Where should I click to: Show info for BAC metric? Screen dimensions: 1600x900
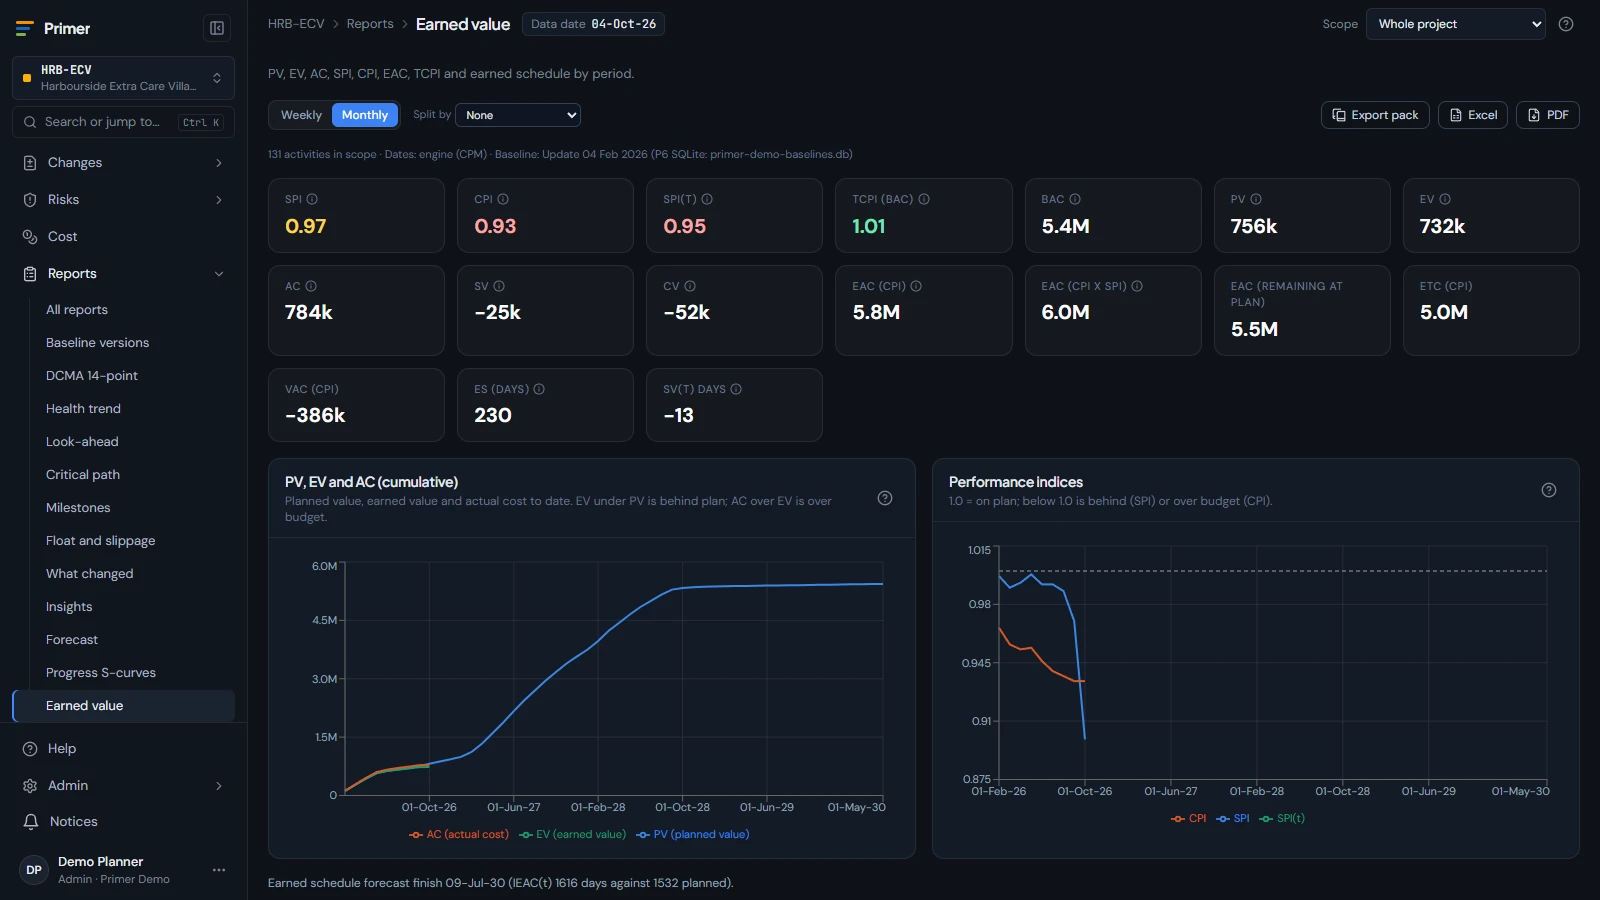1075,199
